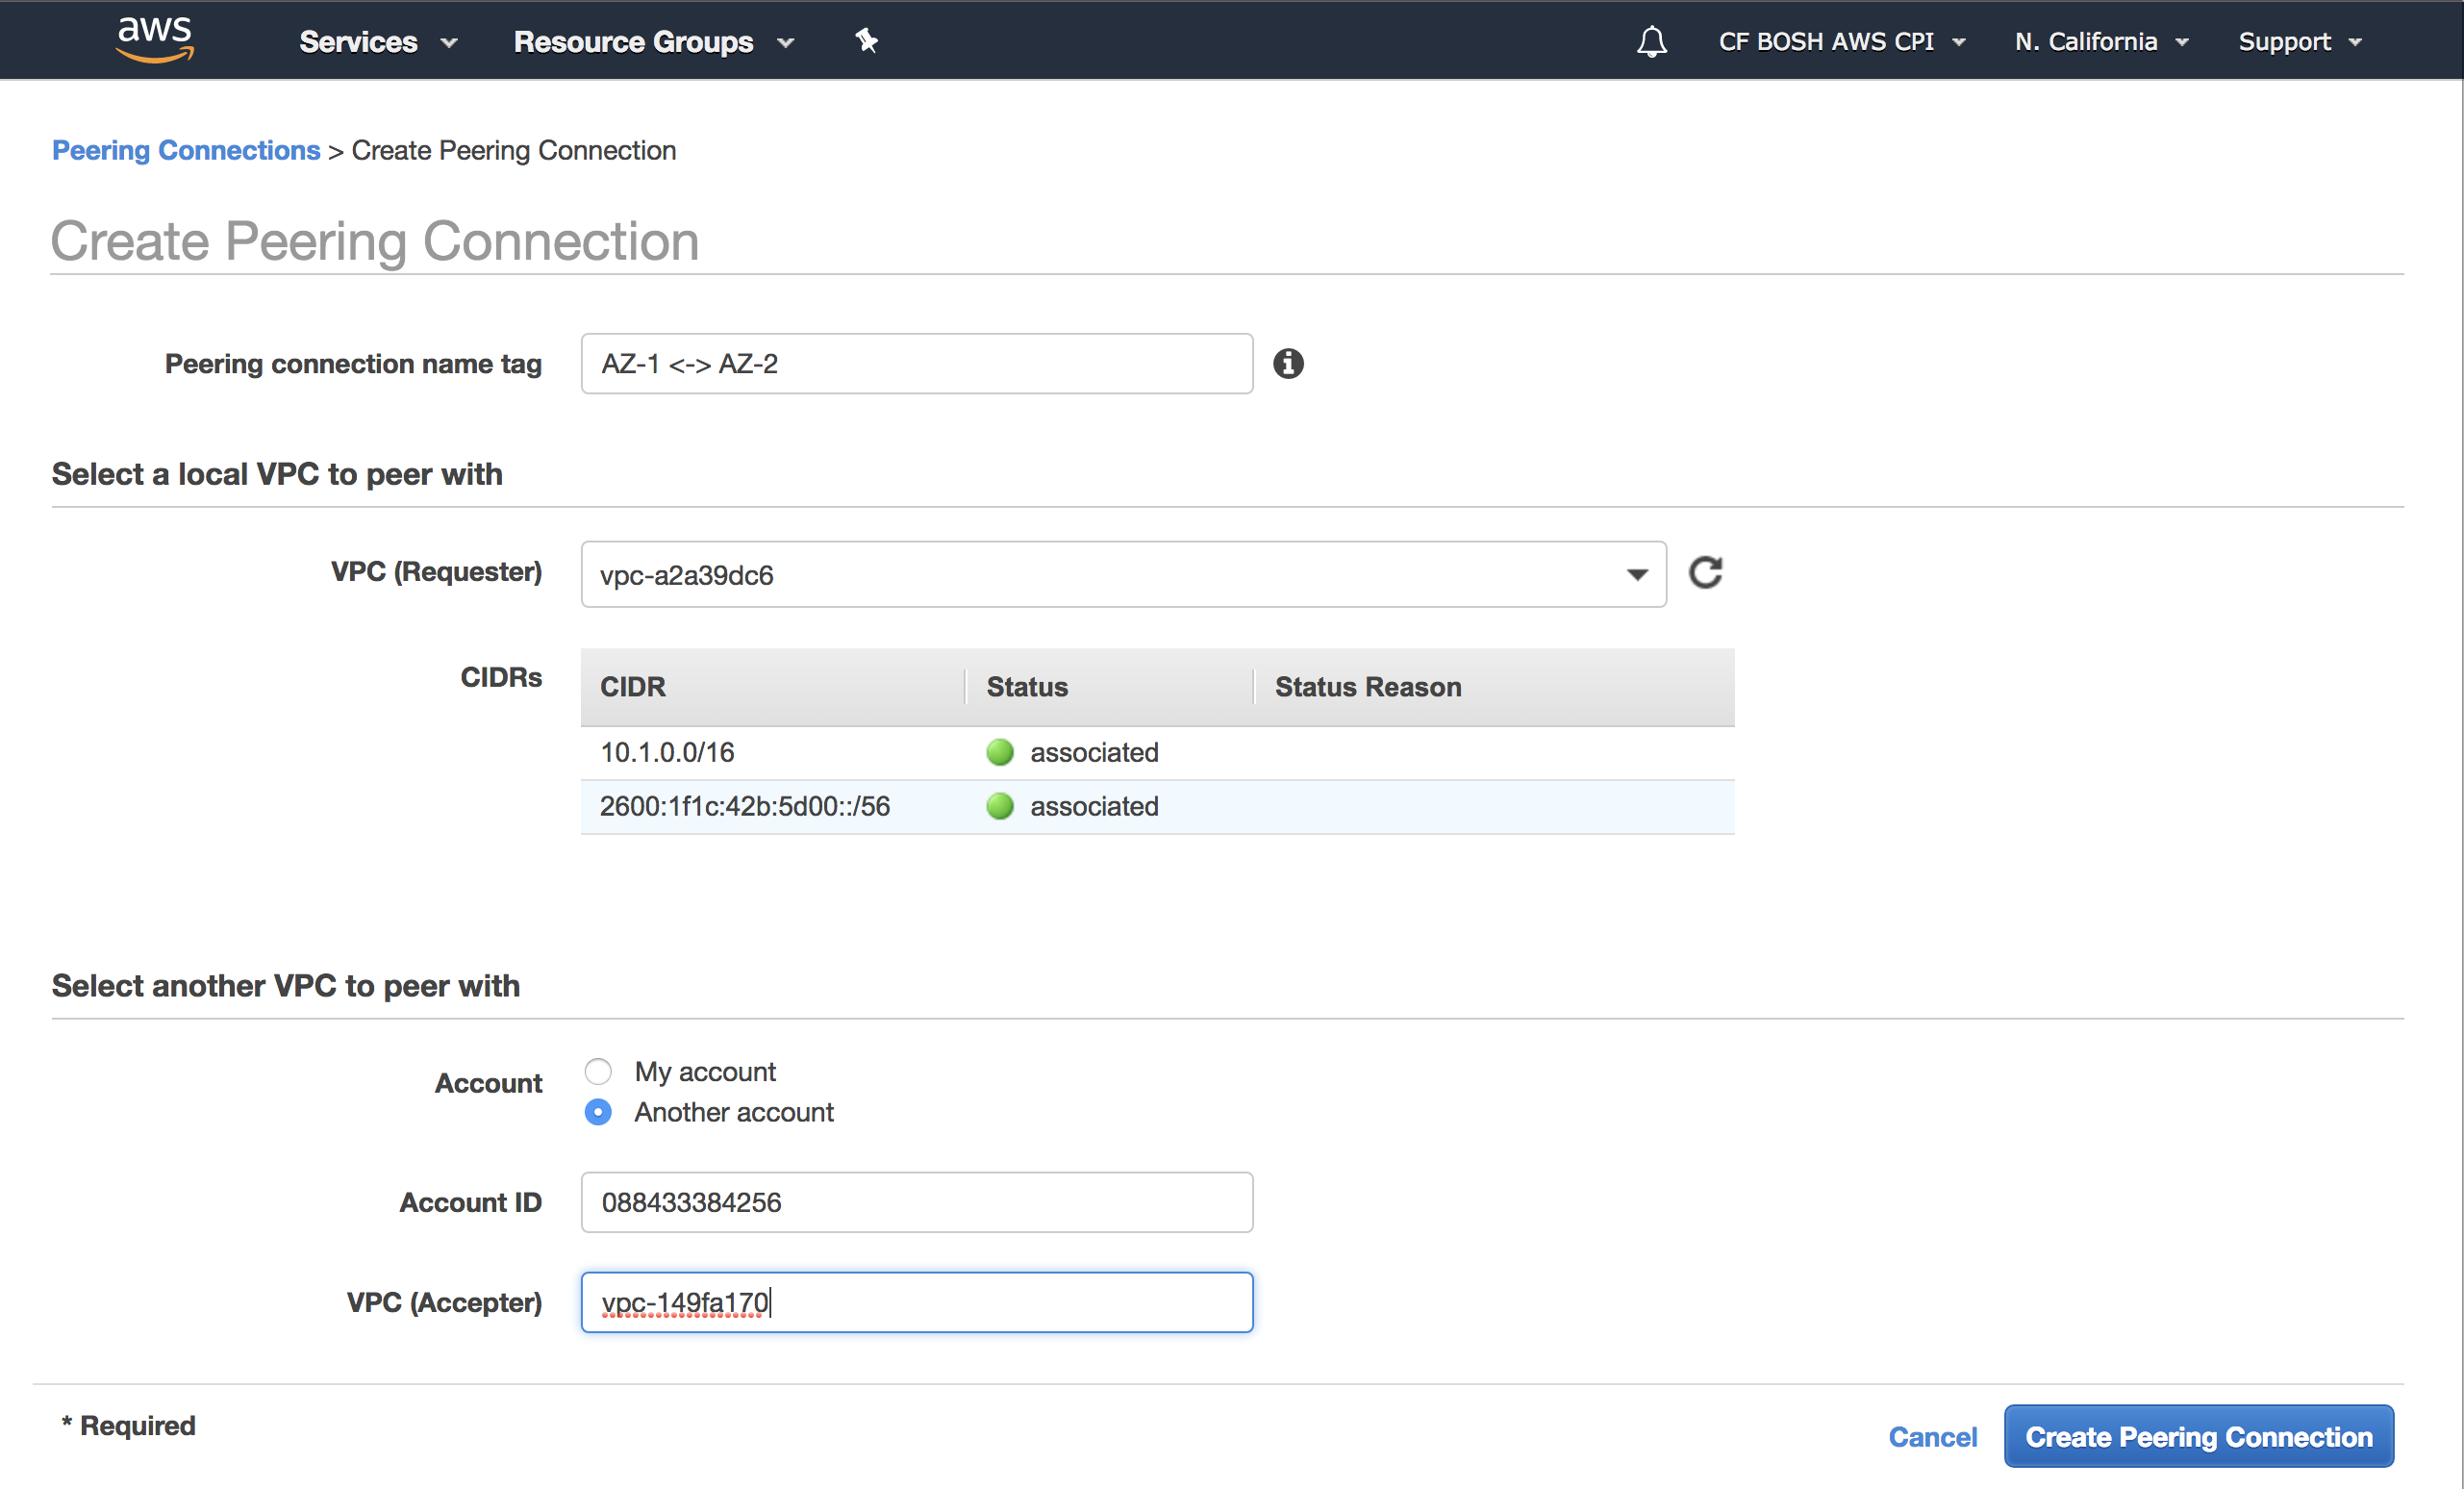Click the pin shortcuts icon
The image size is (2464, 1489).
click(866, 40)
